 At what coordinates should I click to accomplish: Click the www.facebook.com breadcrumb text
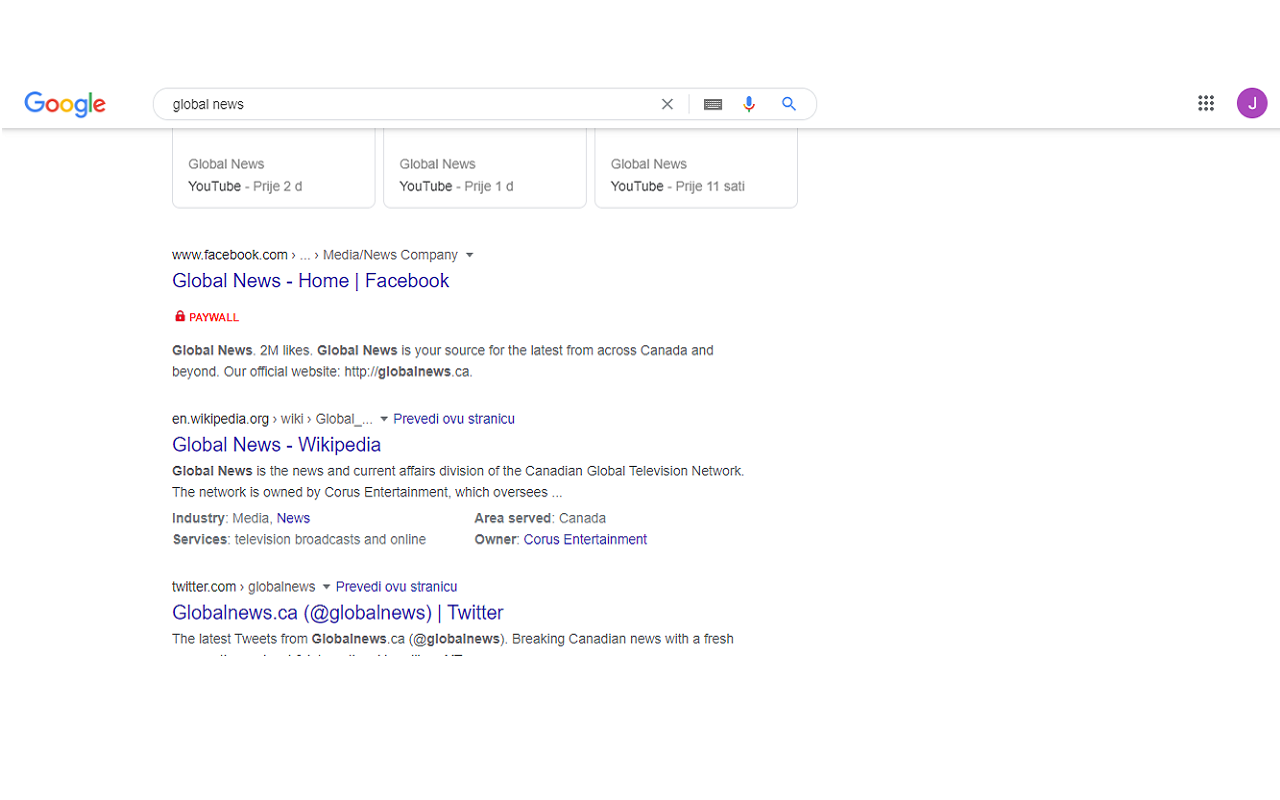[x=230, y=255]
